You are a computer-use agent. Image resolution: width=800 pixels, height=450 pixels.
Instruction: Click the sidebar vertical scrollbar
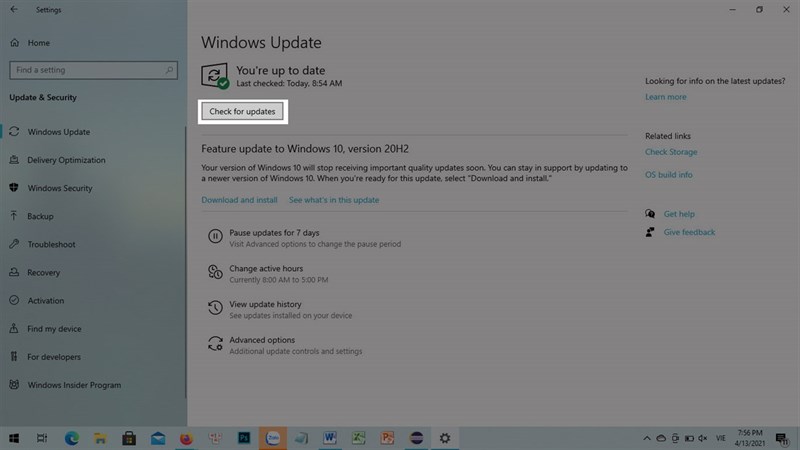click(186, 263)
